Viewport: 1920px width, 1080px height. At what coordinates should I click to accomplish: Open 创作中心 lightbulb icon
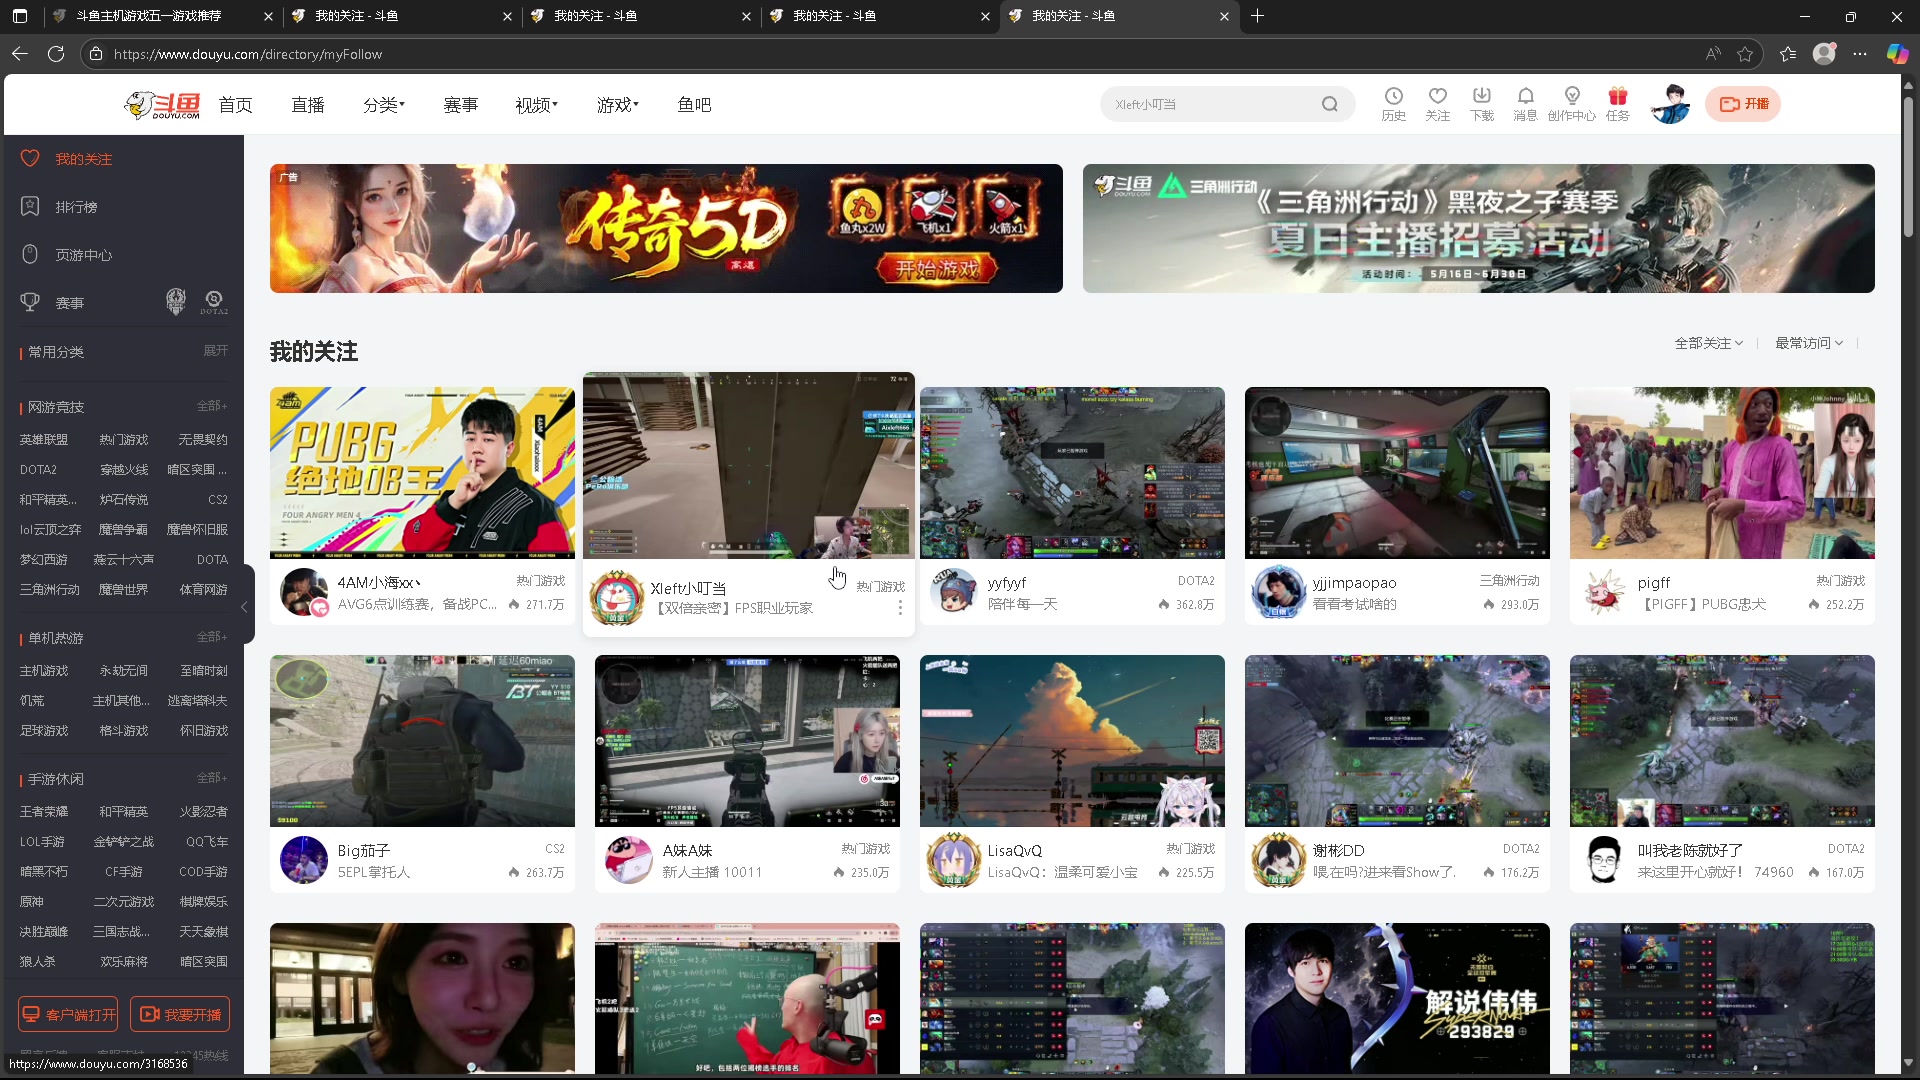(1571, 97)
